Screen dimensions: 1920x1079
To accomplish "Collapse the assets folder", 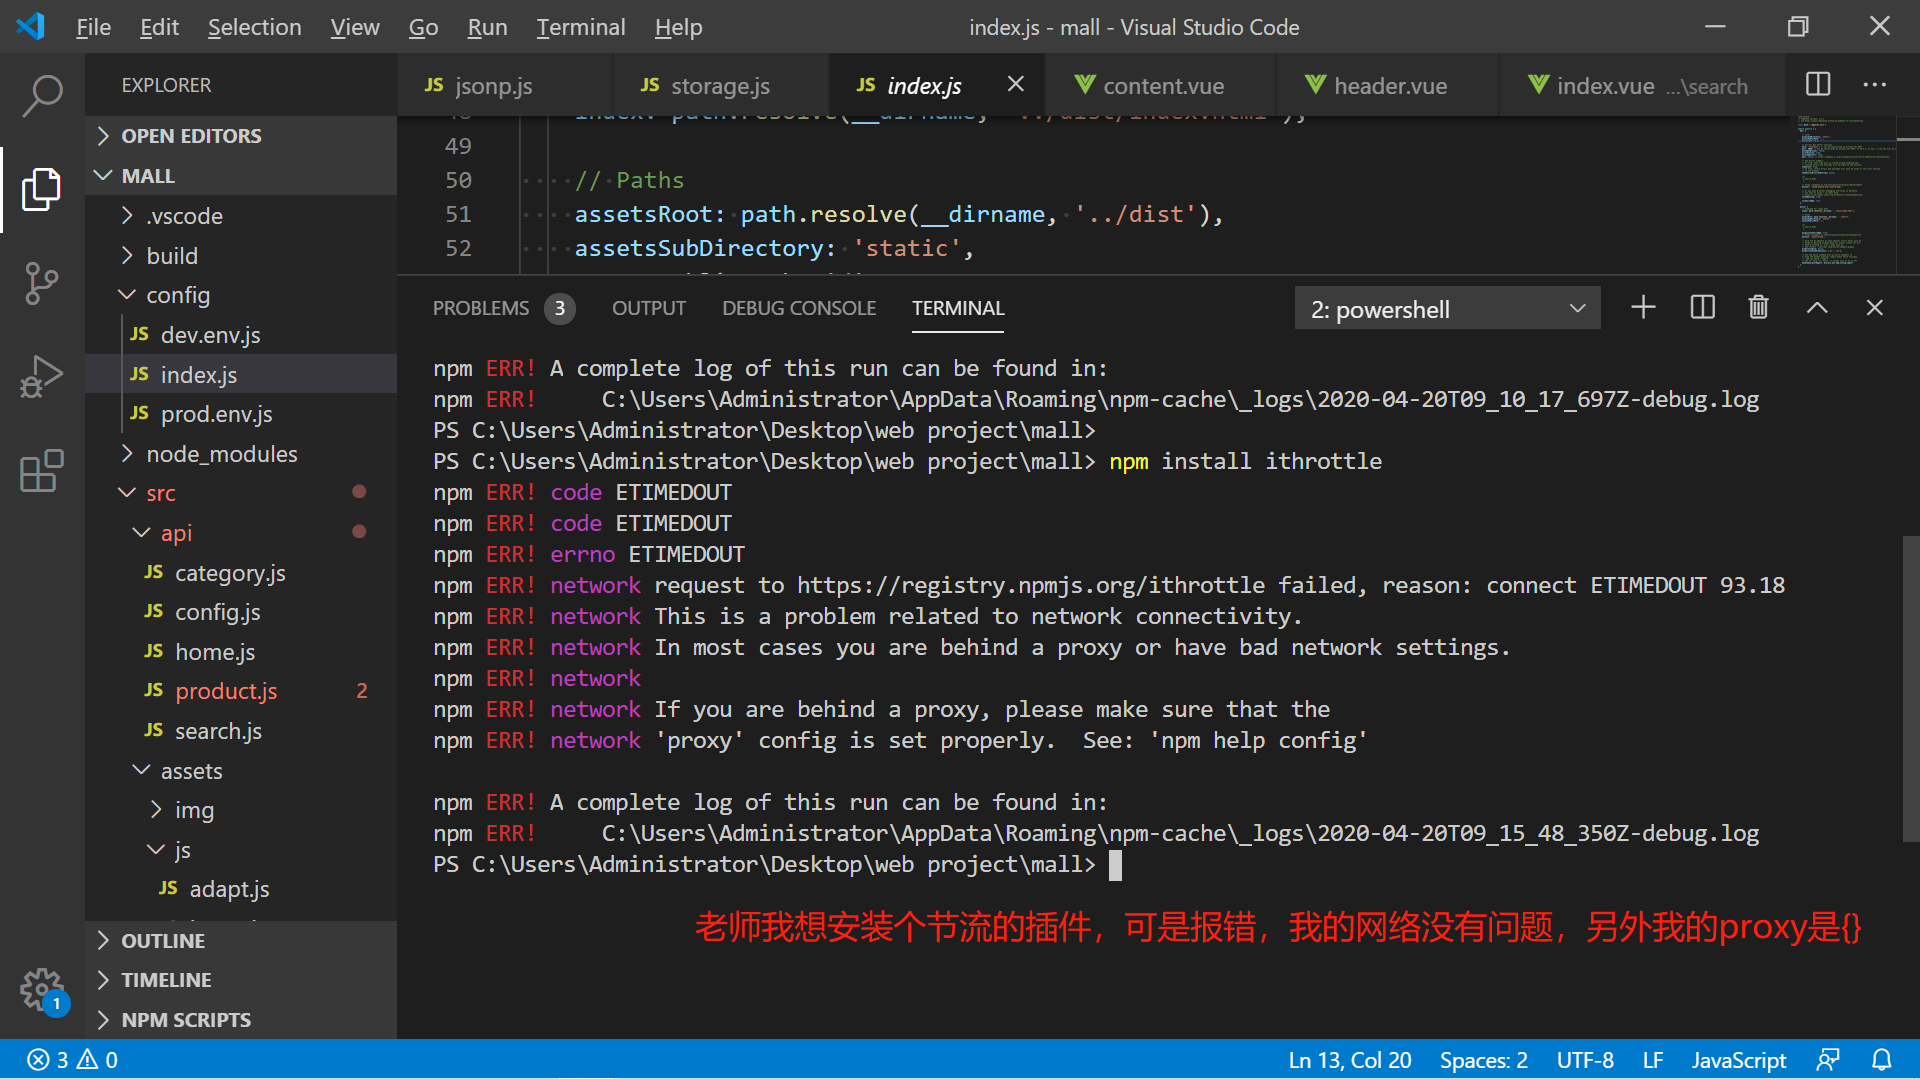I will click(241, 771).
